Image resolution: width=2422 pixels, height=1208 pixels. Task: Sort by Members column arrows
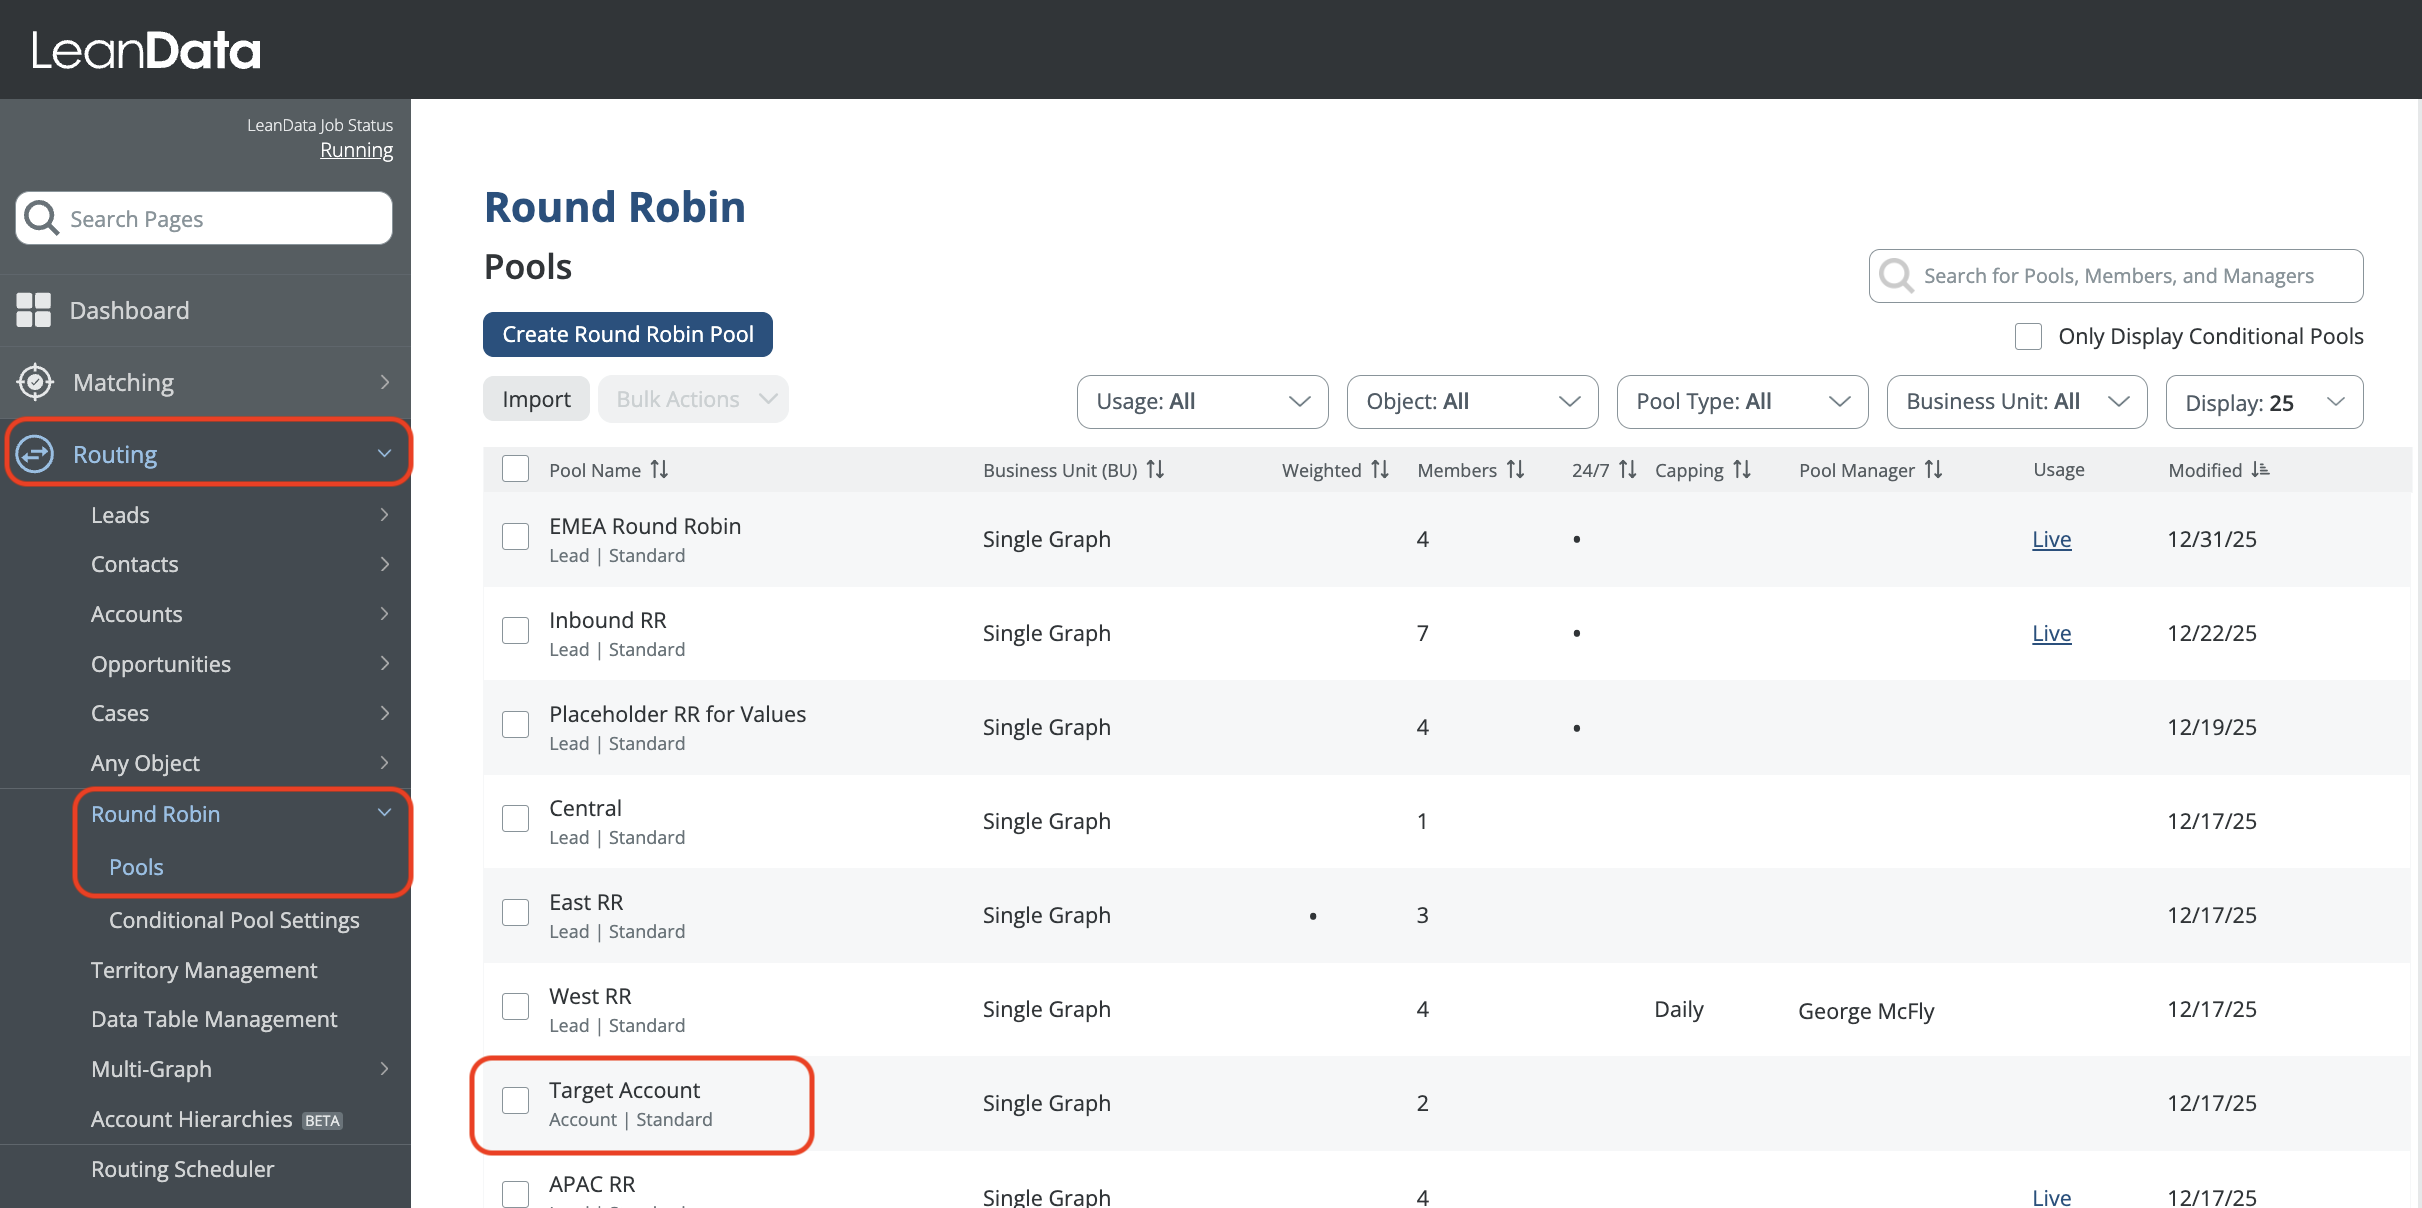coord(1515,469)
